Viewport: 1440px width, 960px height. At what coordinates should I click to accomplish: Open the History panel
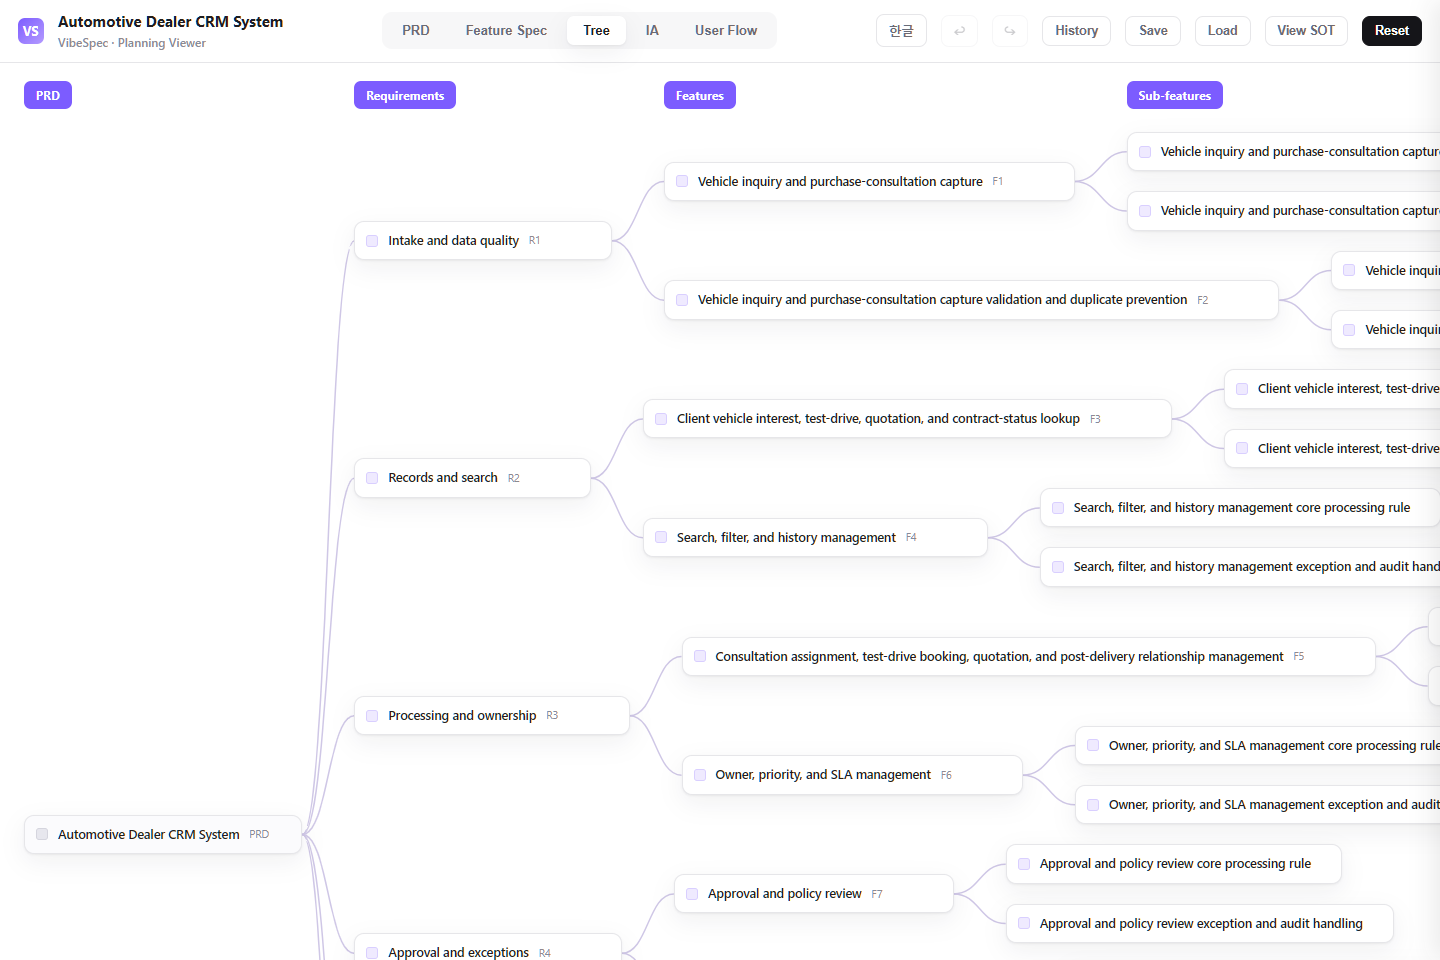point(1076,31)
